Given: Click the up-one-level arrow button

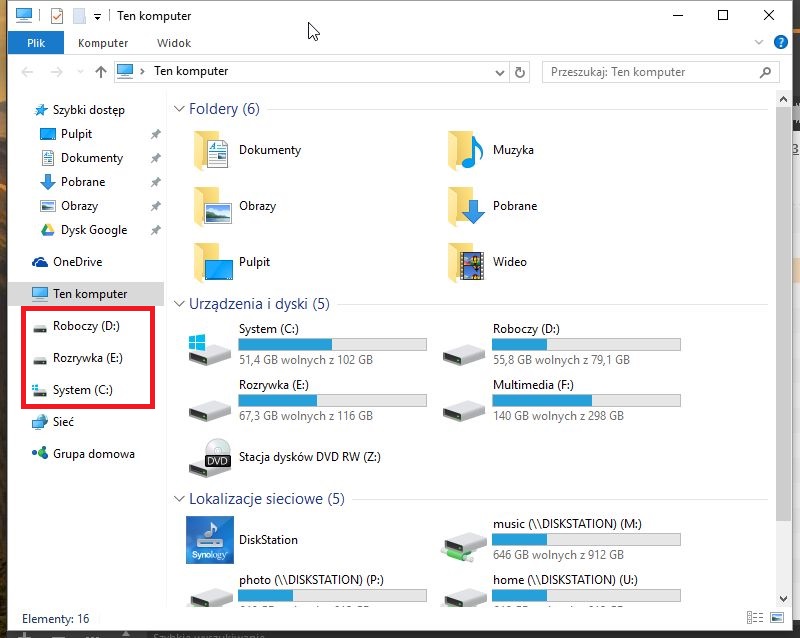Looking at the screenshot, I should 100,72.
